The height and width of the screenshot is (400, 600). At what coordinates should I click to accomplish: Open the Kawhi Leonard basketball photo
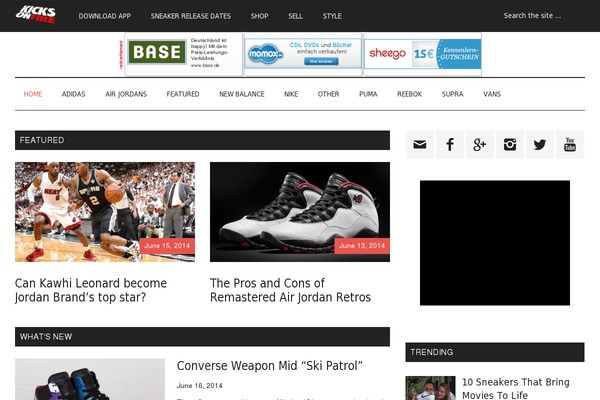(x=105, y=212)
